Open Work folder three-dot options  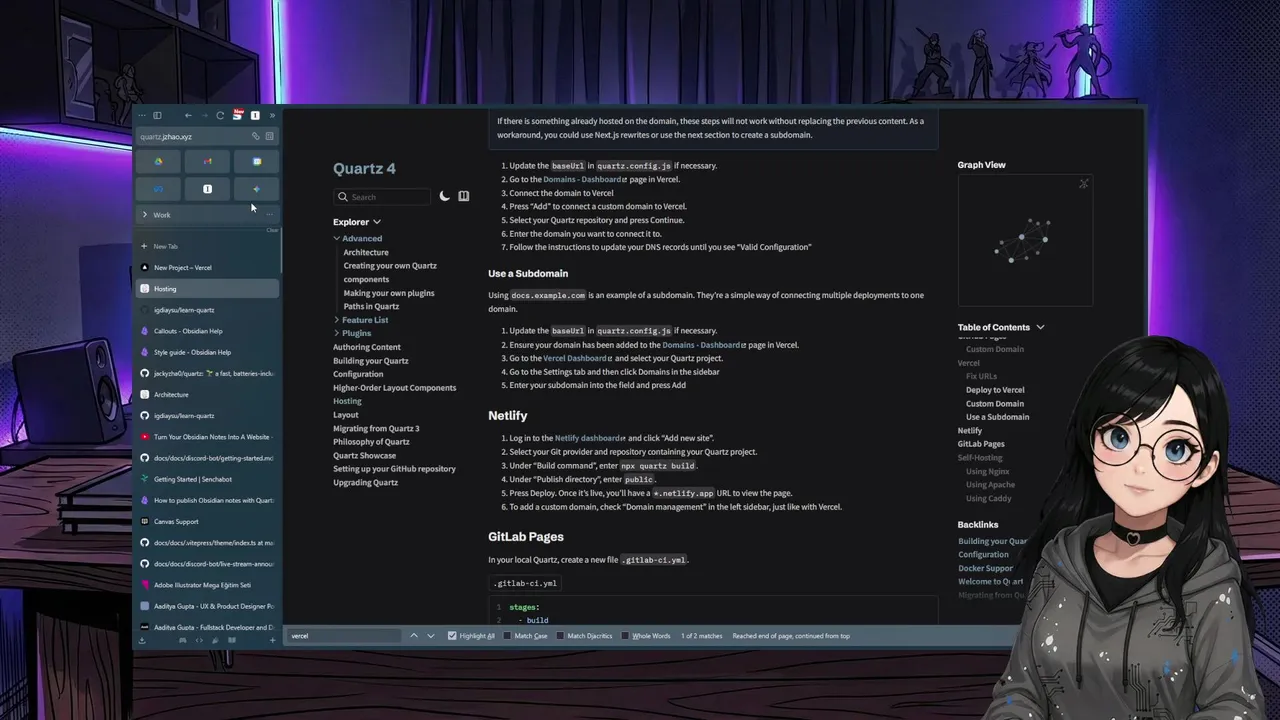(269, 215)
